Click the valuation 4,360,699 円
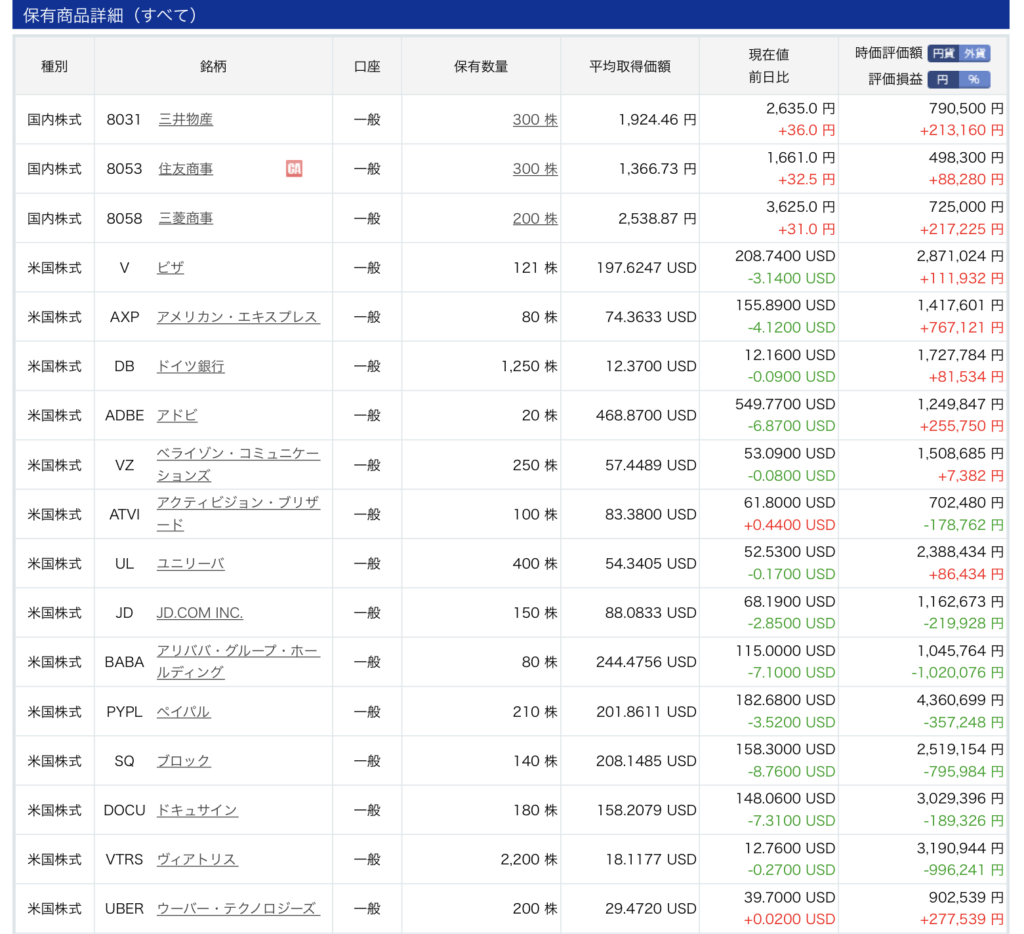This screenshot has height=934, width=1024. point(960,700)
